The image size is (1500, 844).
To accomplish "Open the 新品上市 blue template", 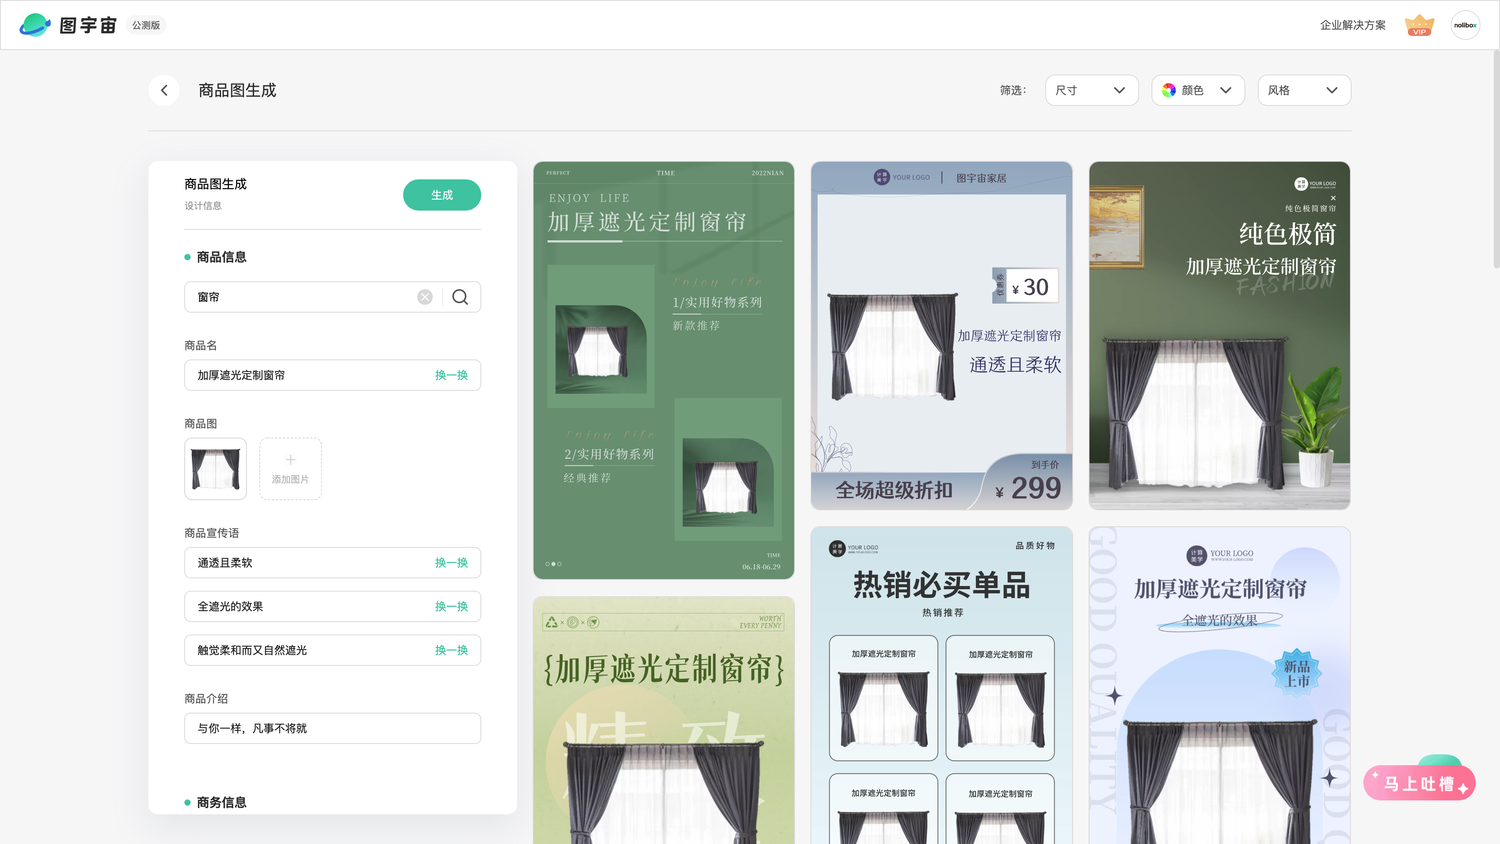I will tap(1219, 686).
